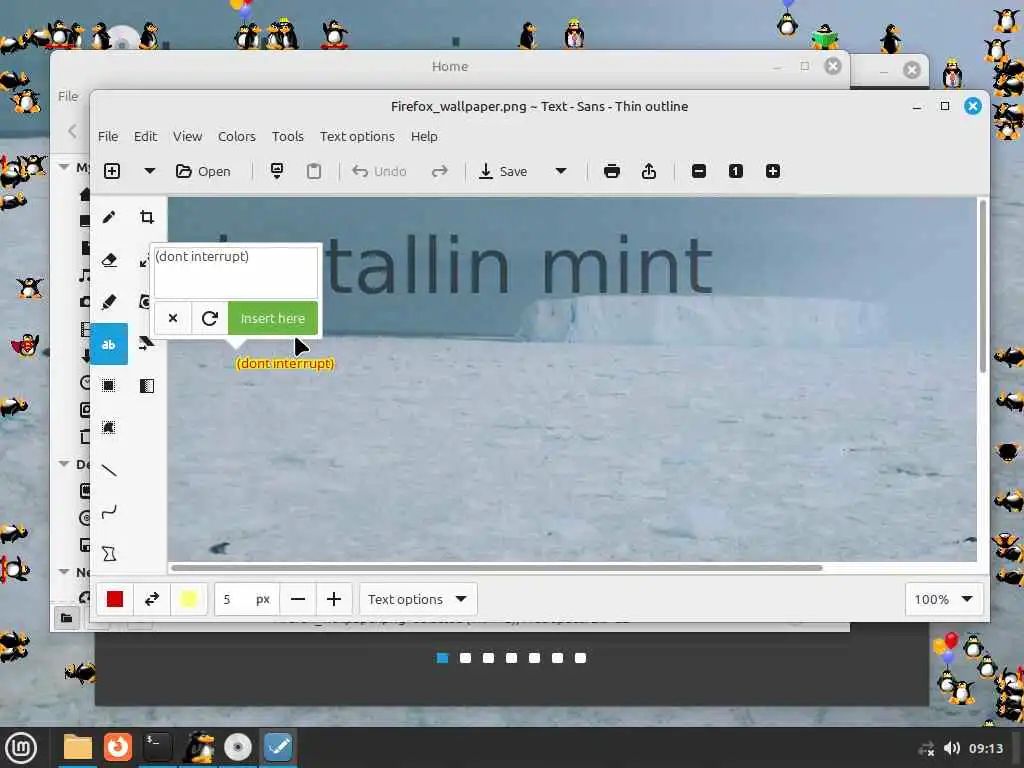Screen dimensions: 1024x768
Task: Click the red main color swatch
Action: pos(115,599)
